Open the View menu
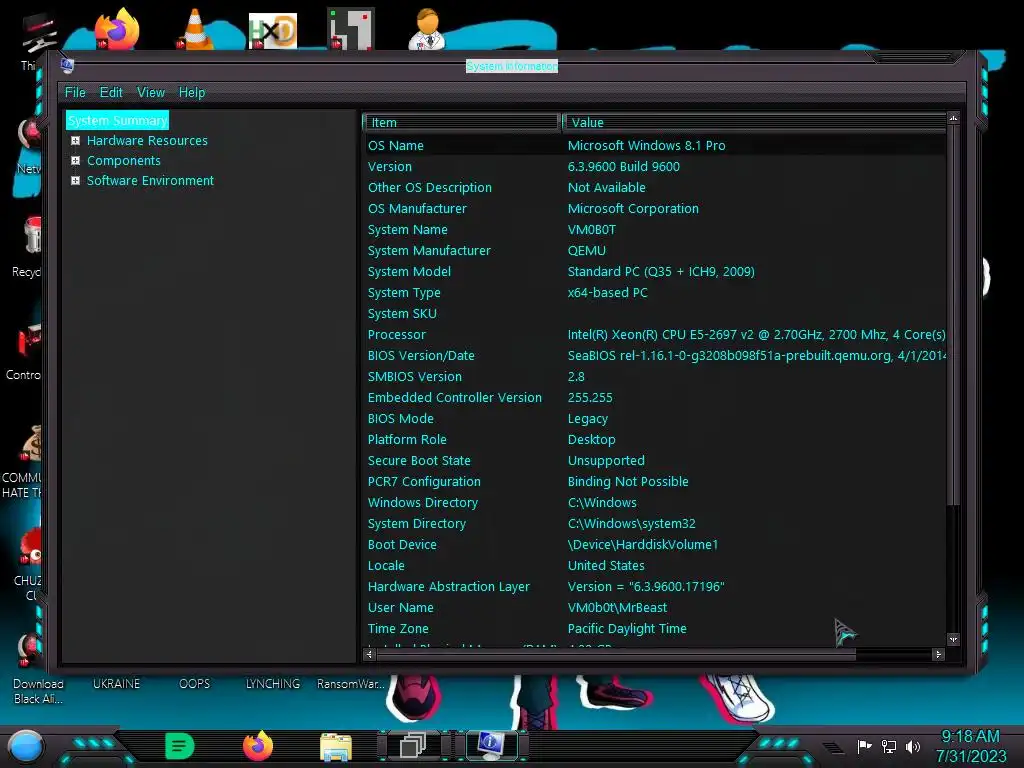Viewport: 1024px width, 768px height. [151, 93]
